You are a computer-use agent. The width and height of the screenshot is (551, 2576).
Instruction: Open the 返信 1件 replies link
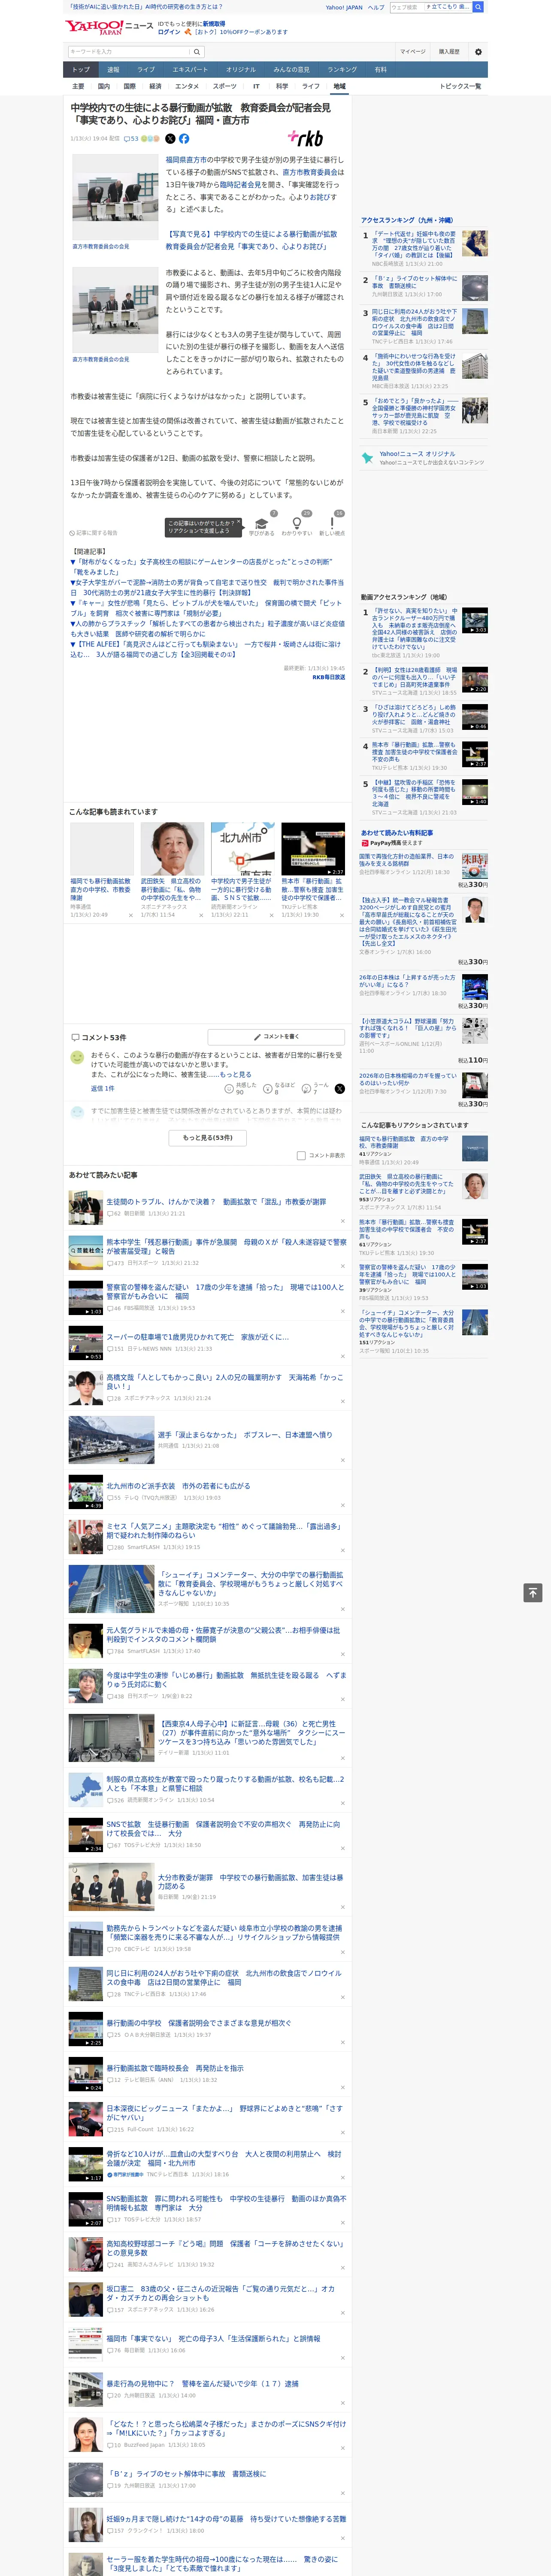pyautogui.click(x=102, y=1088)
